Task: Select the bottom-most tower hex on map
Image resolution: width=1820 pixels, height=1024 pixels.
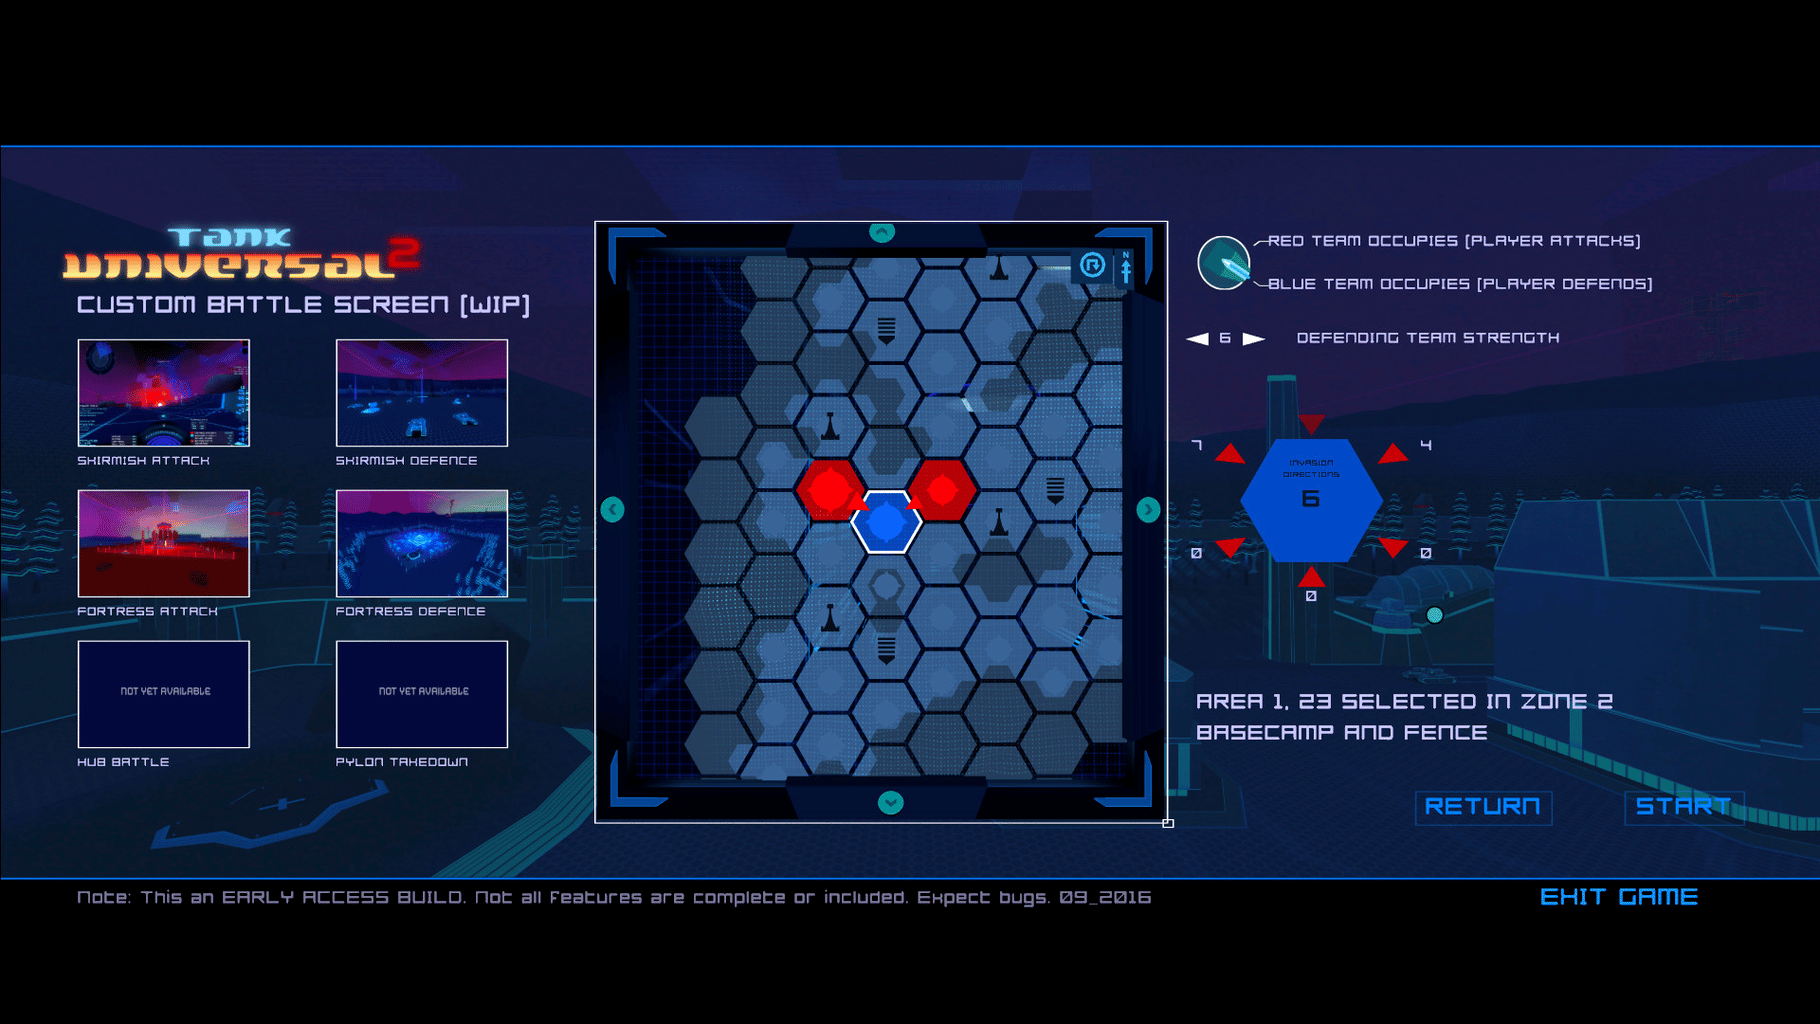Action: tap(830, 618)
